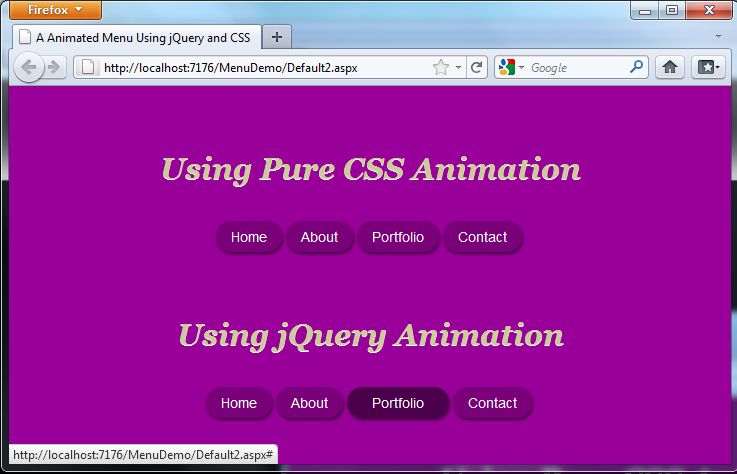737x474 pixels.
Task: Bookmark this page with the star icon
Action: (x=441, y=67)
